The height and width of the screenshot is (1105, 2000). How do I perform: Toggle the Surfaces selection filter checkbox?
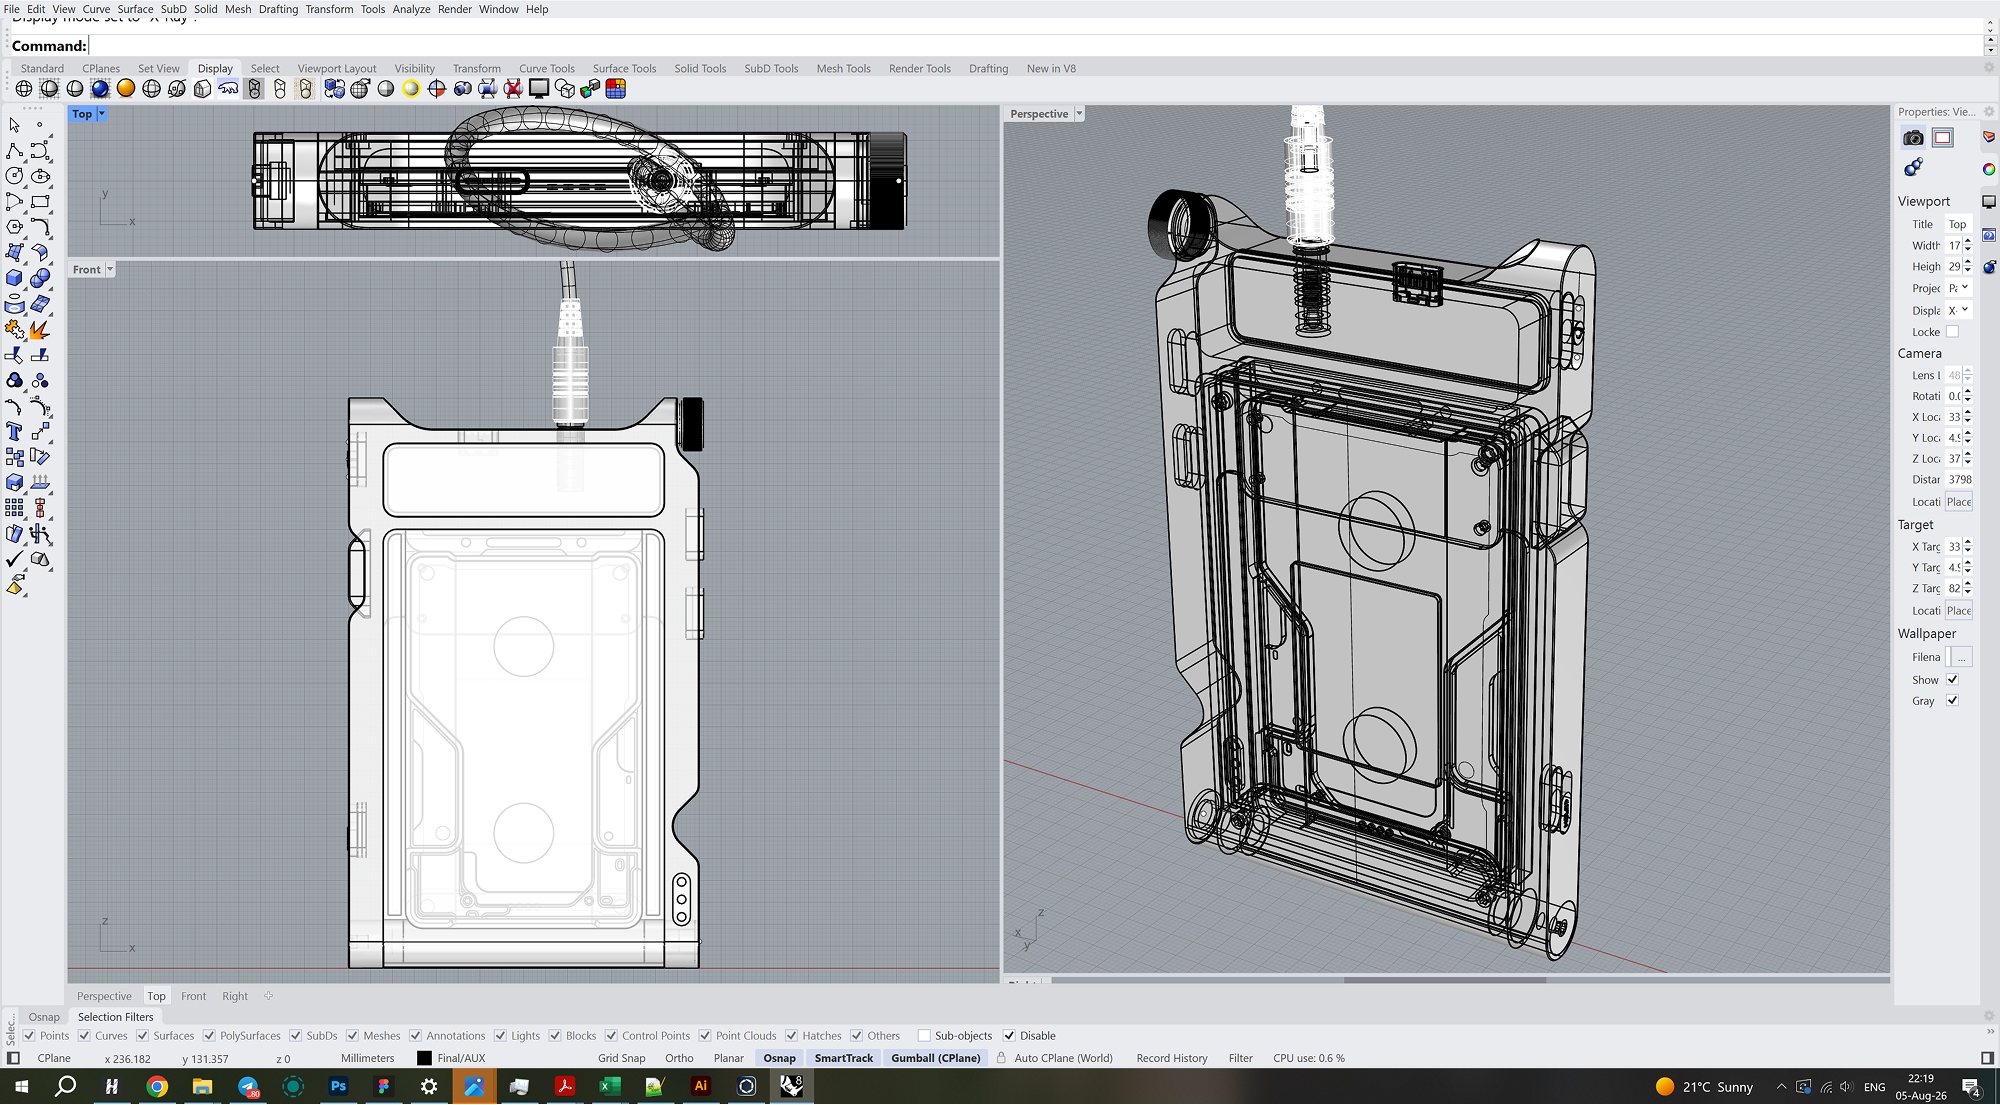tap(143, 1036)
